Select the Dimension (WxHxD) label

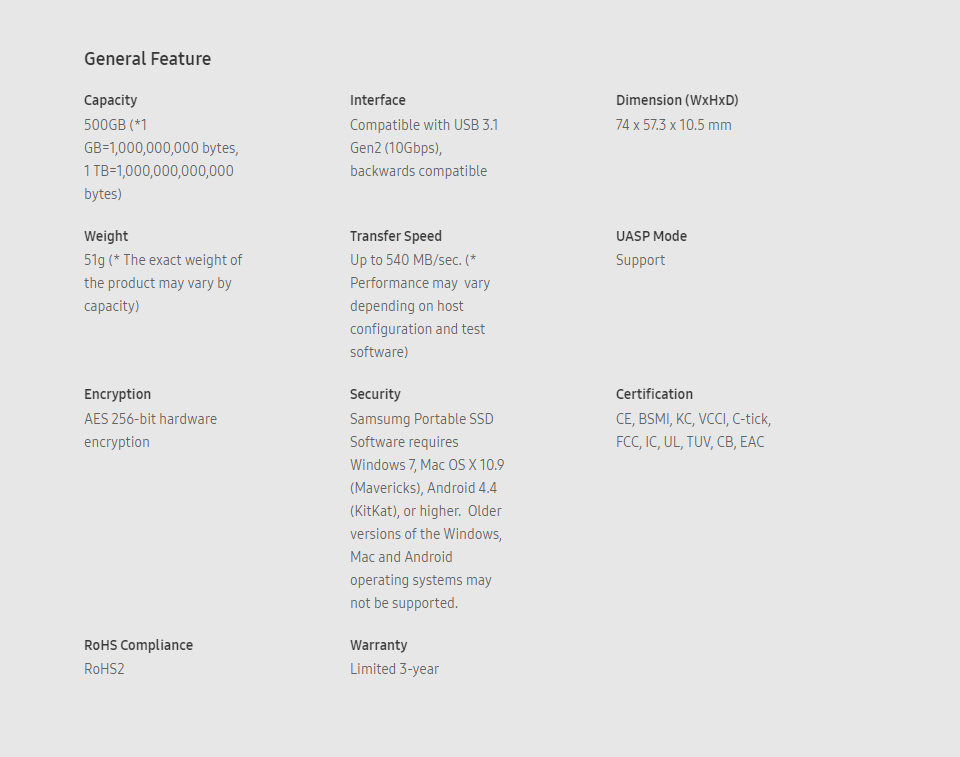677,100
